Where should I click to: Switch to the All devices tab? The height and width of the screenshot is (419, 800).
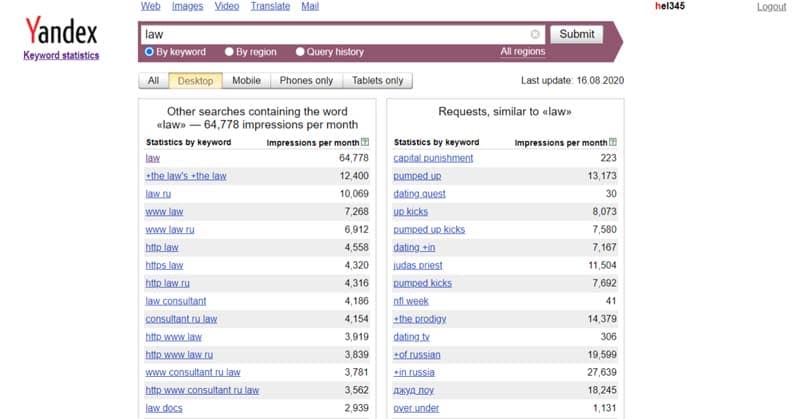pyautogui.click(x=153, y=81)
